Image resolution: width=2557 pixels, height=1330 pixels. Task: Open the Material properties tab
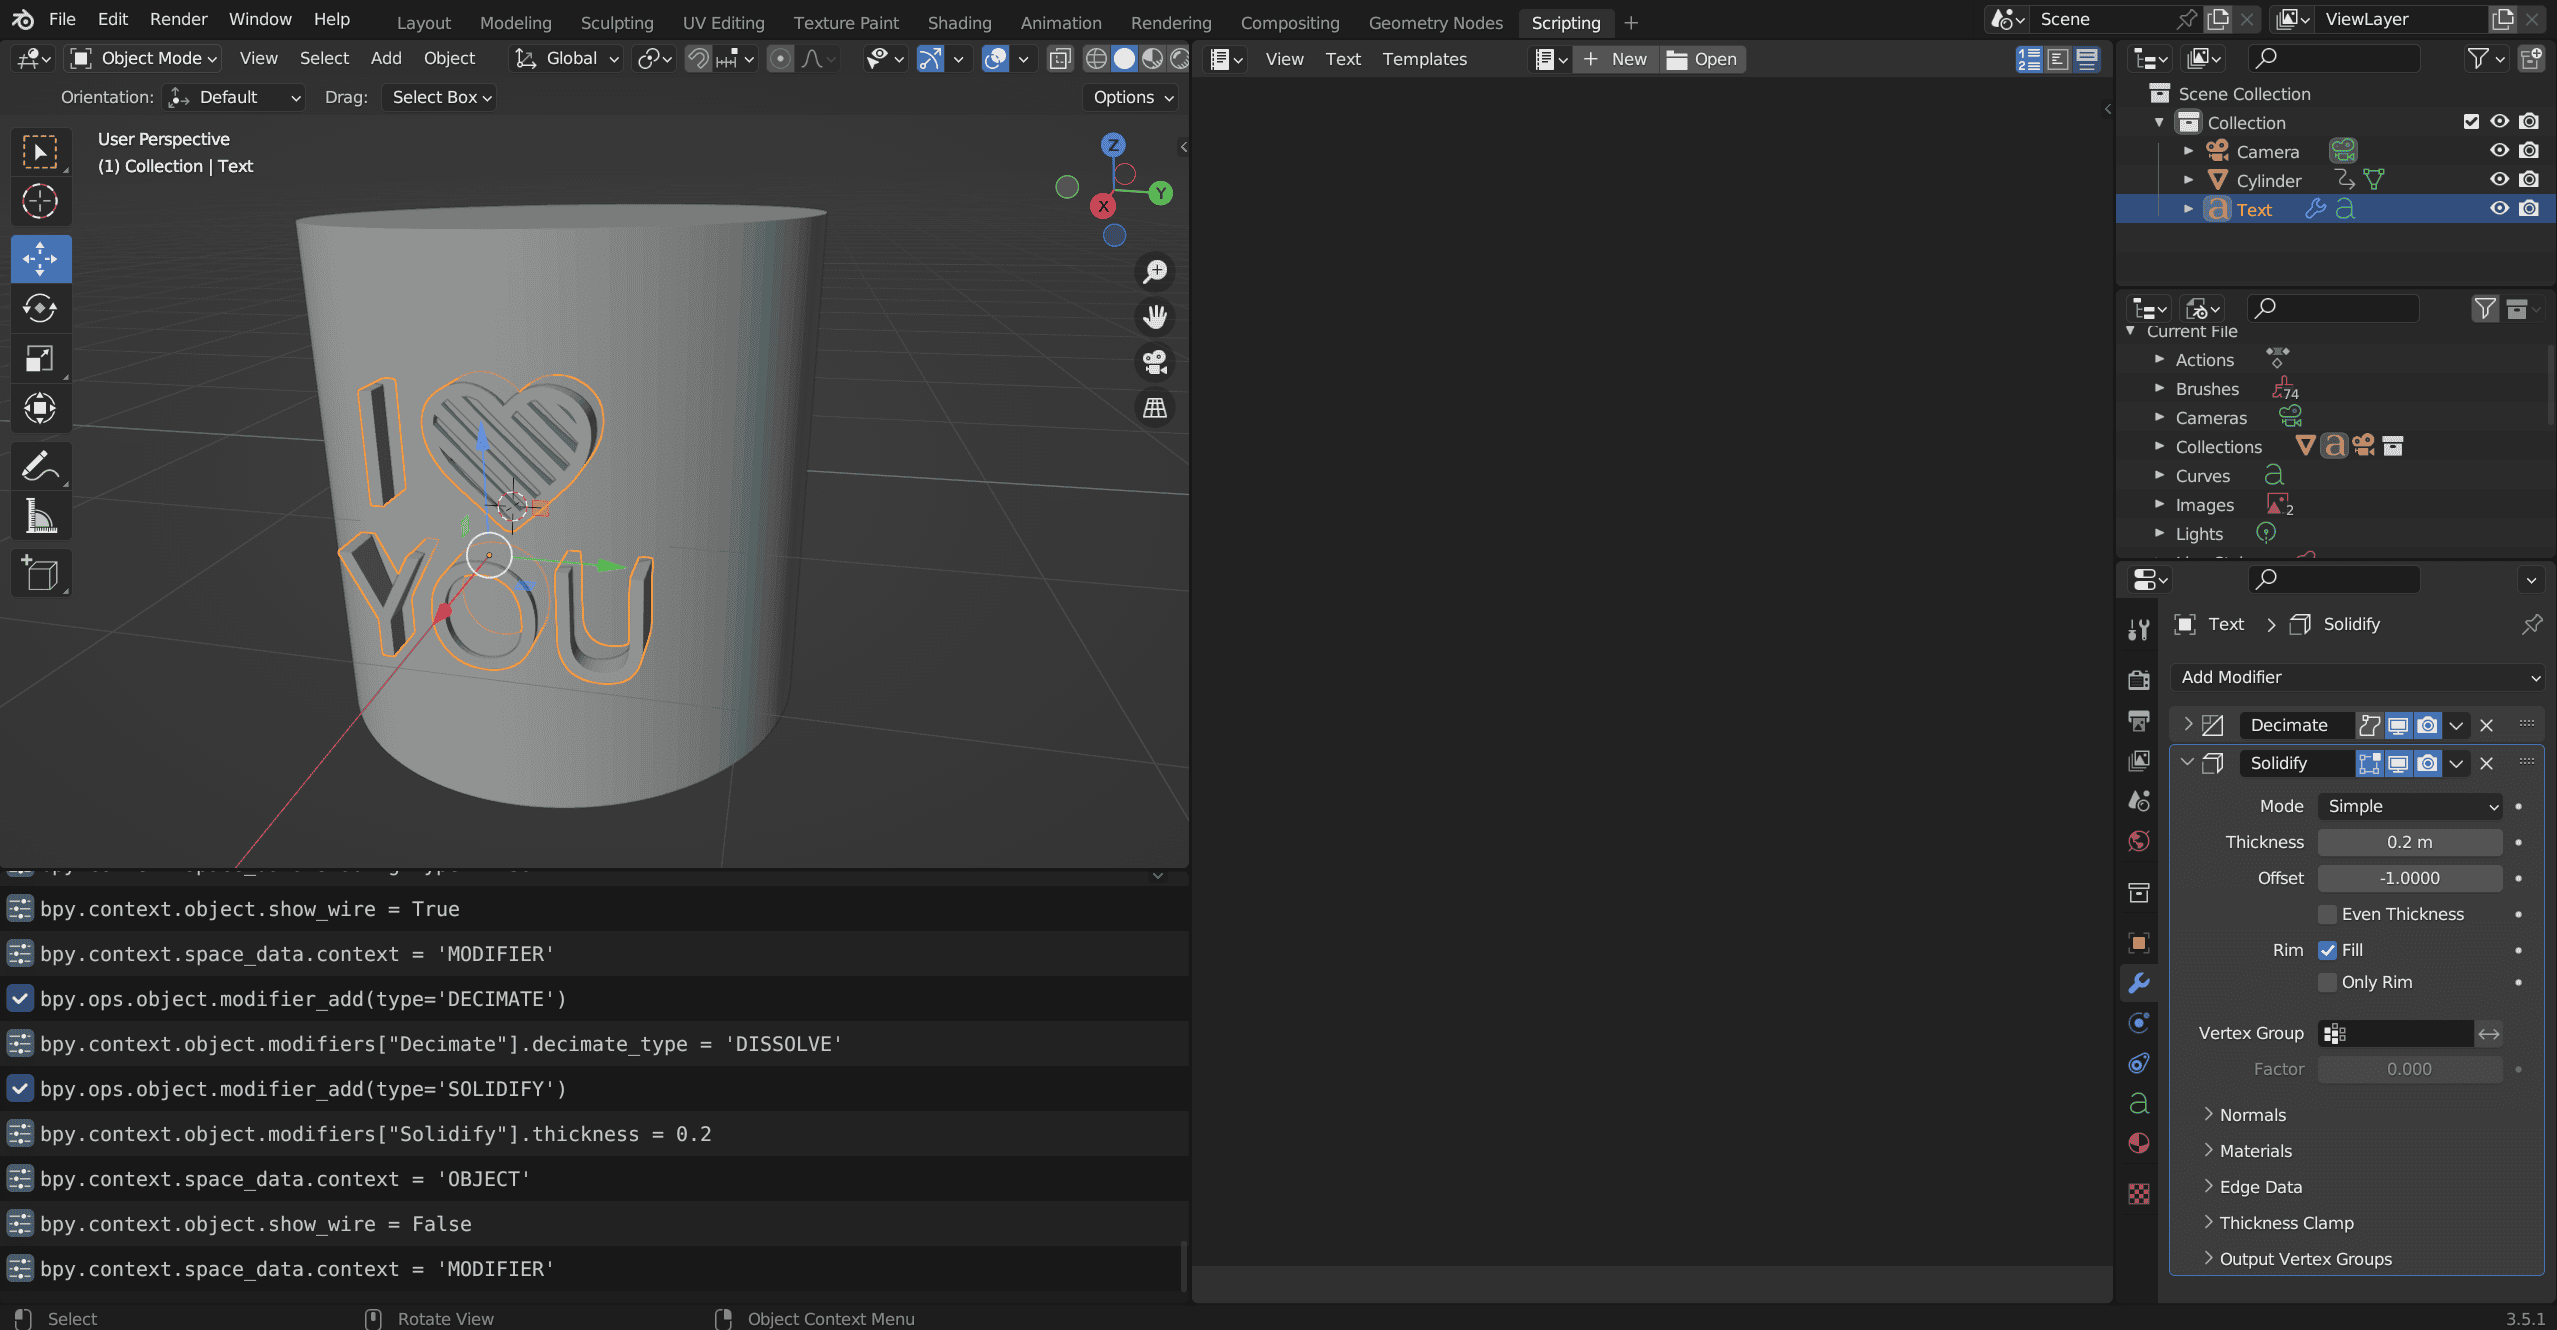tap(2139, 1143)
